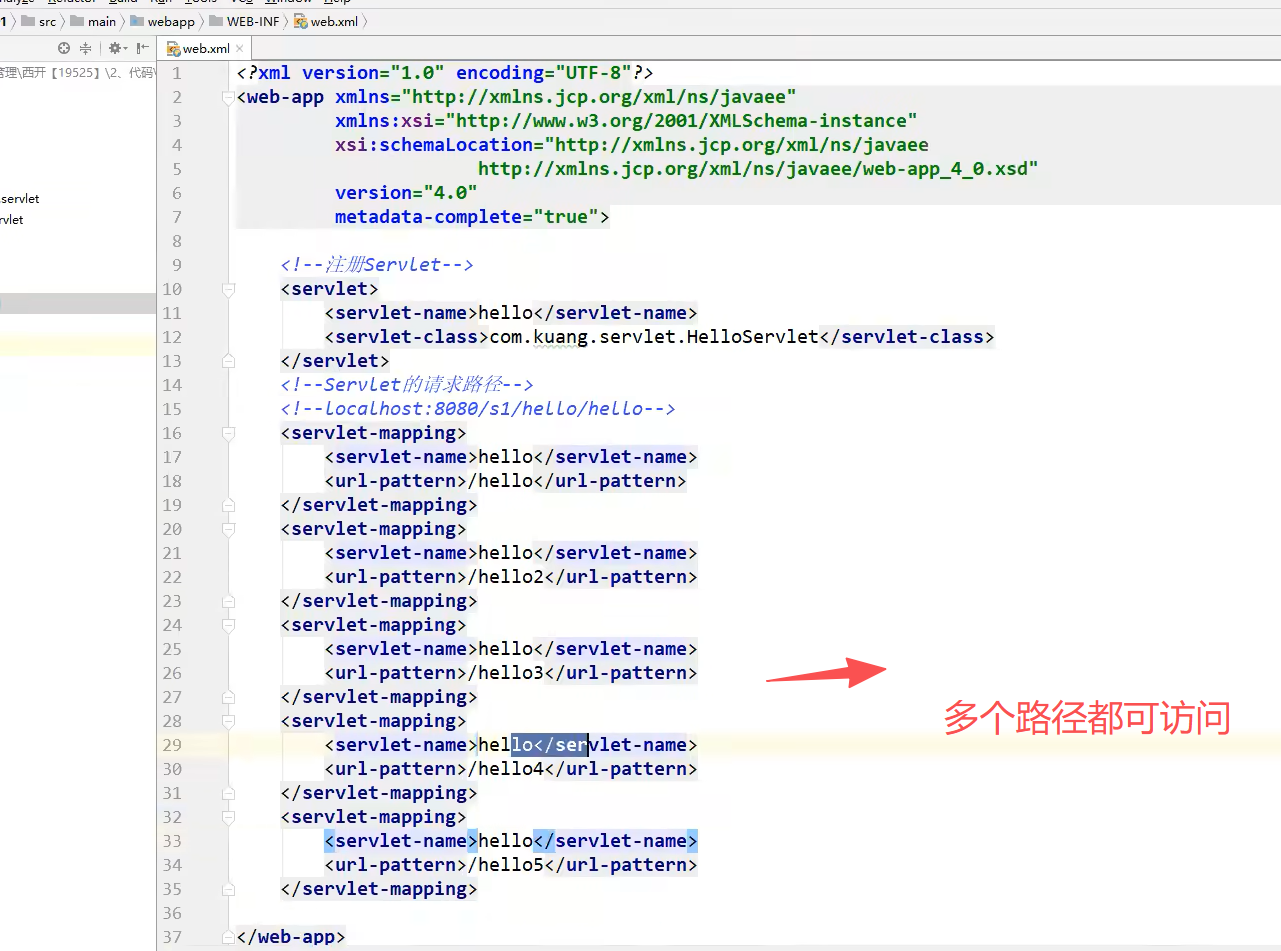1281x951 pixels.
Task: Click line number 8 in gutter
Action: point(177,241)
